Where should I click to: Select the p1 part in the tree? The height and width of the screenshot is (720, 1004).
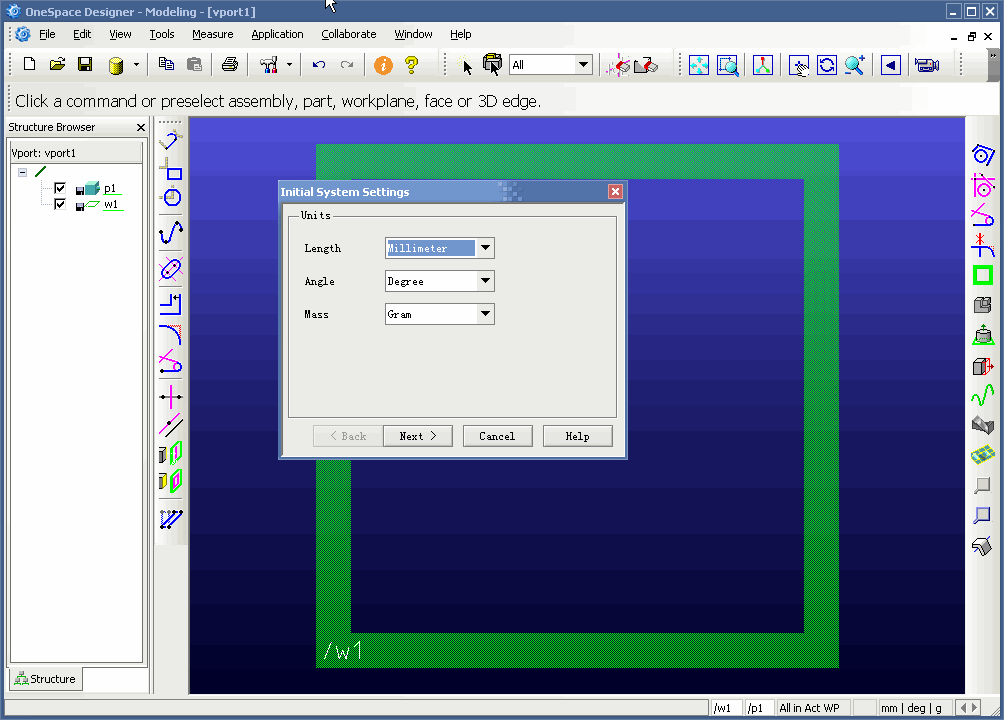click(110, 188)
